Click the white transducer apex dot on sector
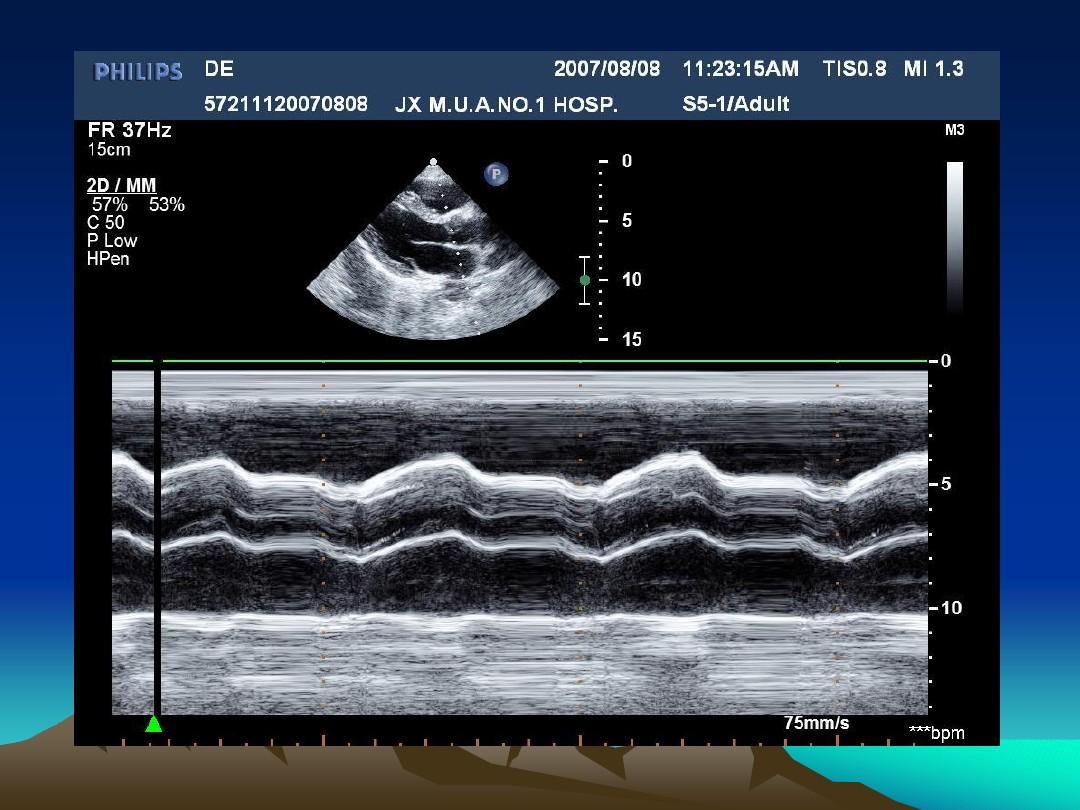Image resolution: width=1080 pixels, height=810 pixels. tap(433, 162)
